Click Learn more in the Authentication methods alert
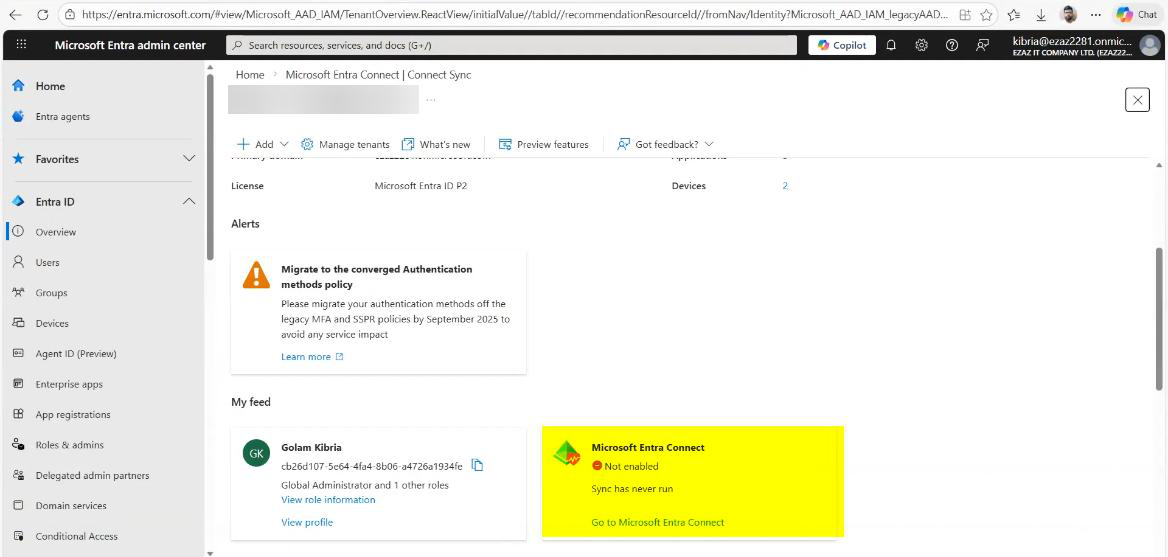 tap(312, 357)
